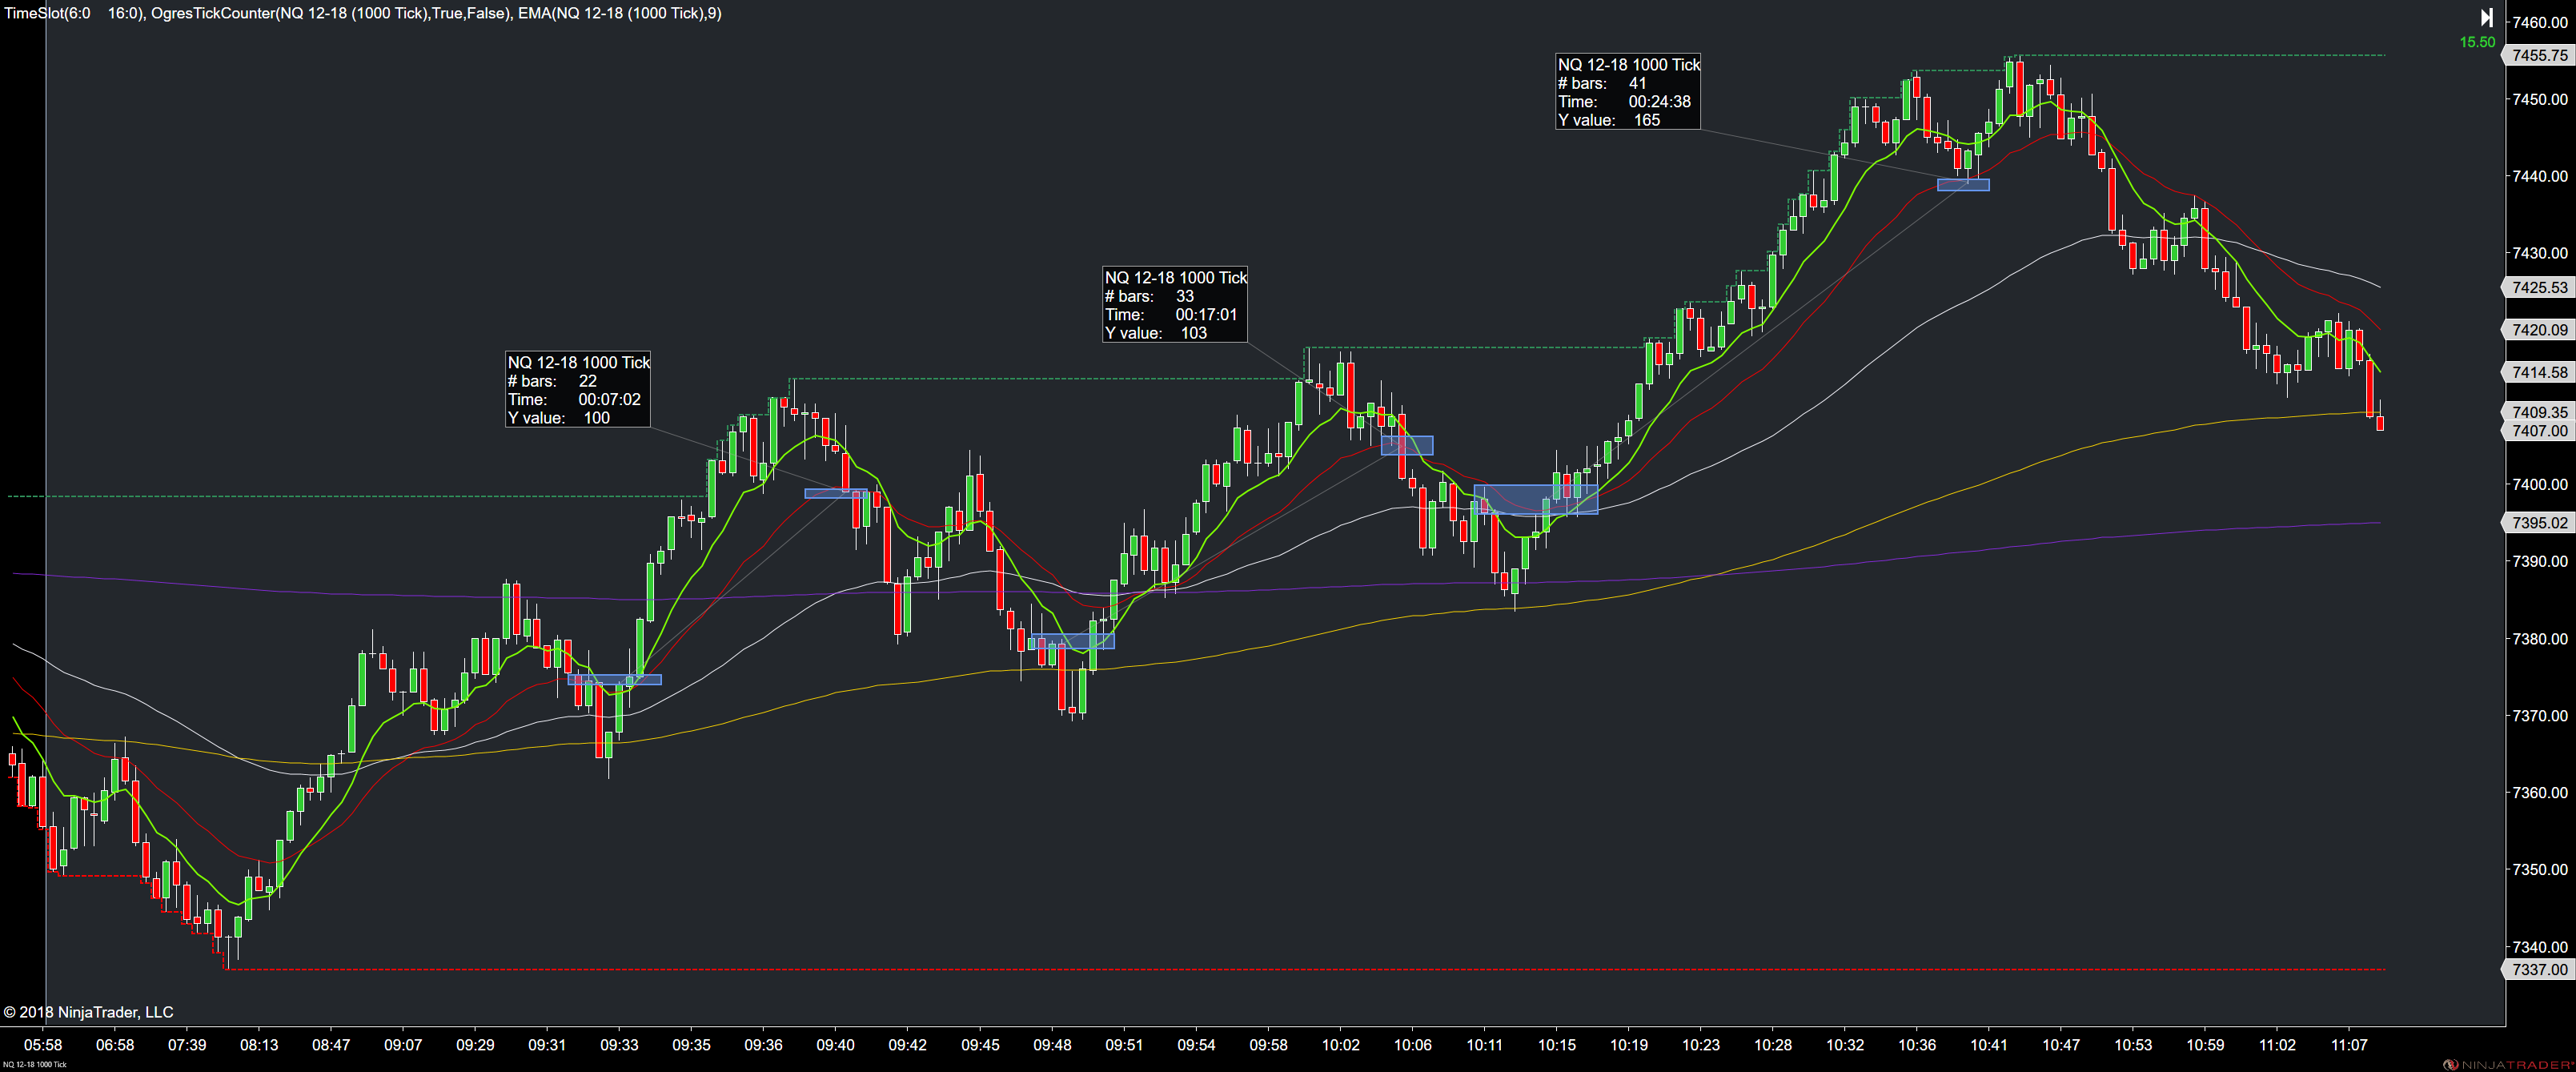Select the blue rectangle drawn at 09:33
The image size is (2576, 1072).
pos(614,680)
